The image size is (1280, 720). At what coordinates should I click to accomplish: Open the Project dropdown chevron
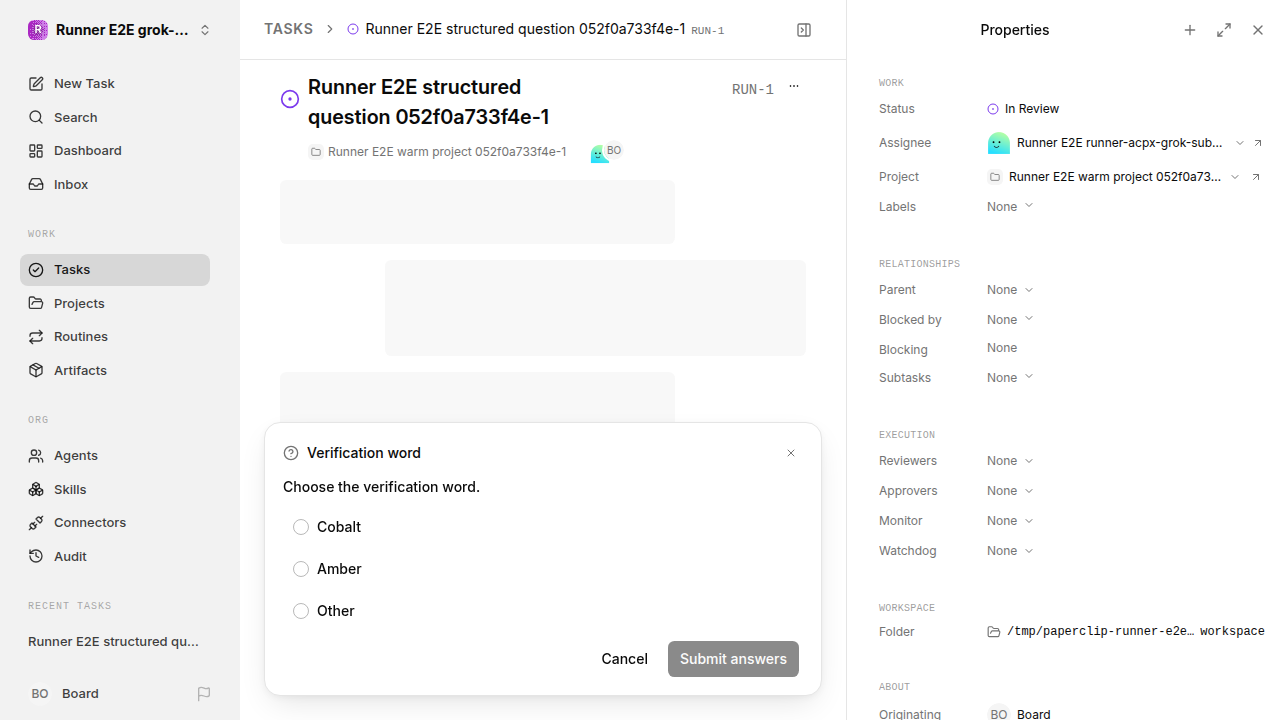pos(1235,177)
